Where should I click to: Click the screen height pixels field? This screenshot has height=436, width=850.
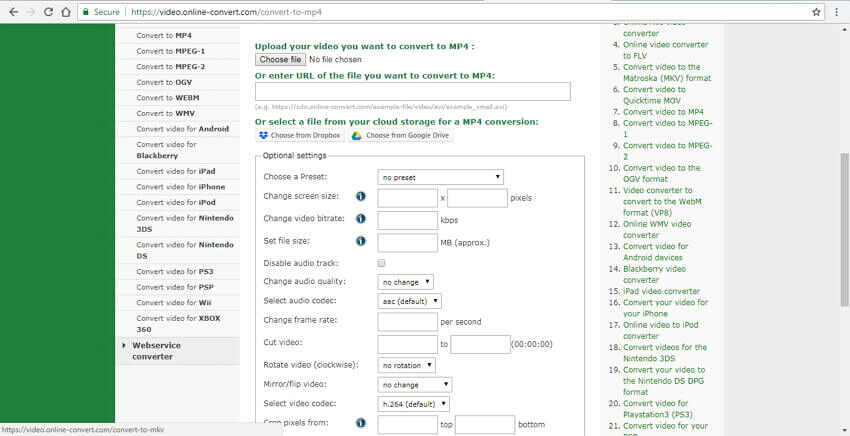click(x=477, y=198)
